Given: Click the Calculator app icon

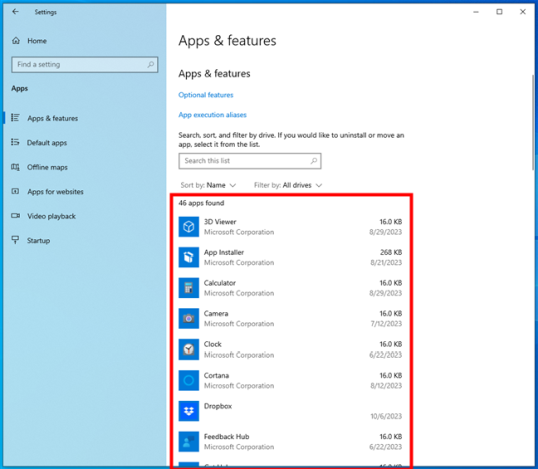Looking at the screenshot, I should (x=189, y=288).
